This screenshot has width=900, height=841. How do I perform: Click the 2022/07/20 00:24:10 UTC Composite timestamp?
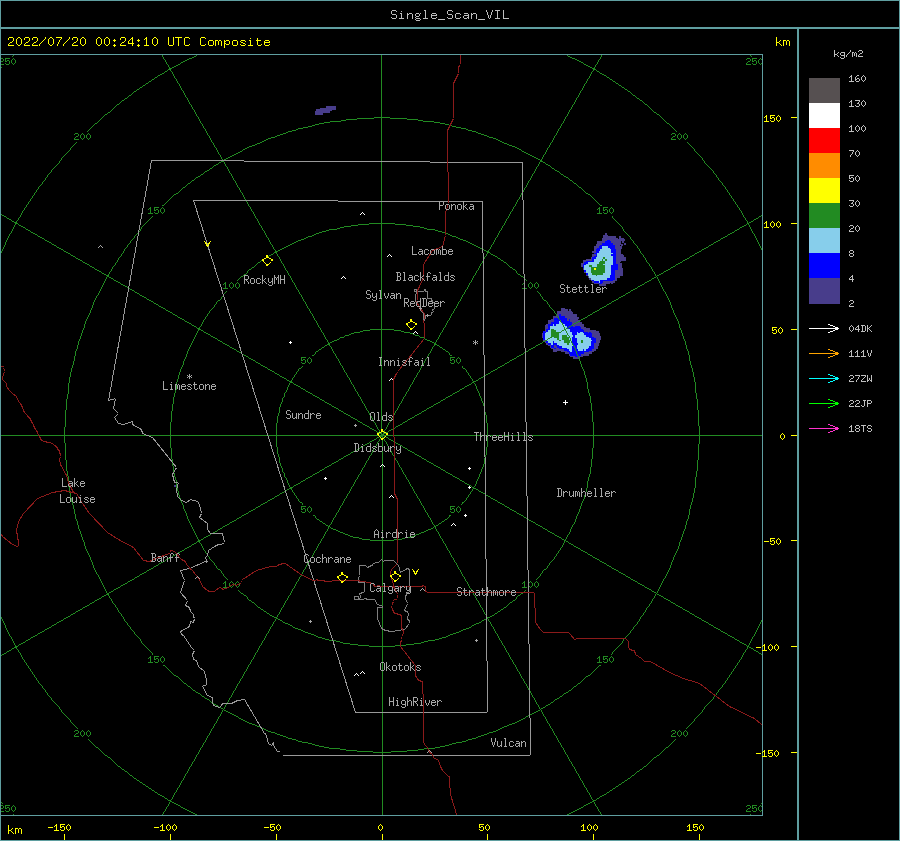138,42
